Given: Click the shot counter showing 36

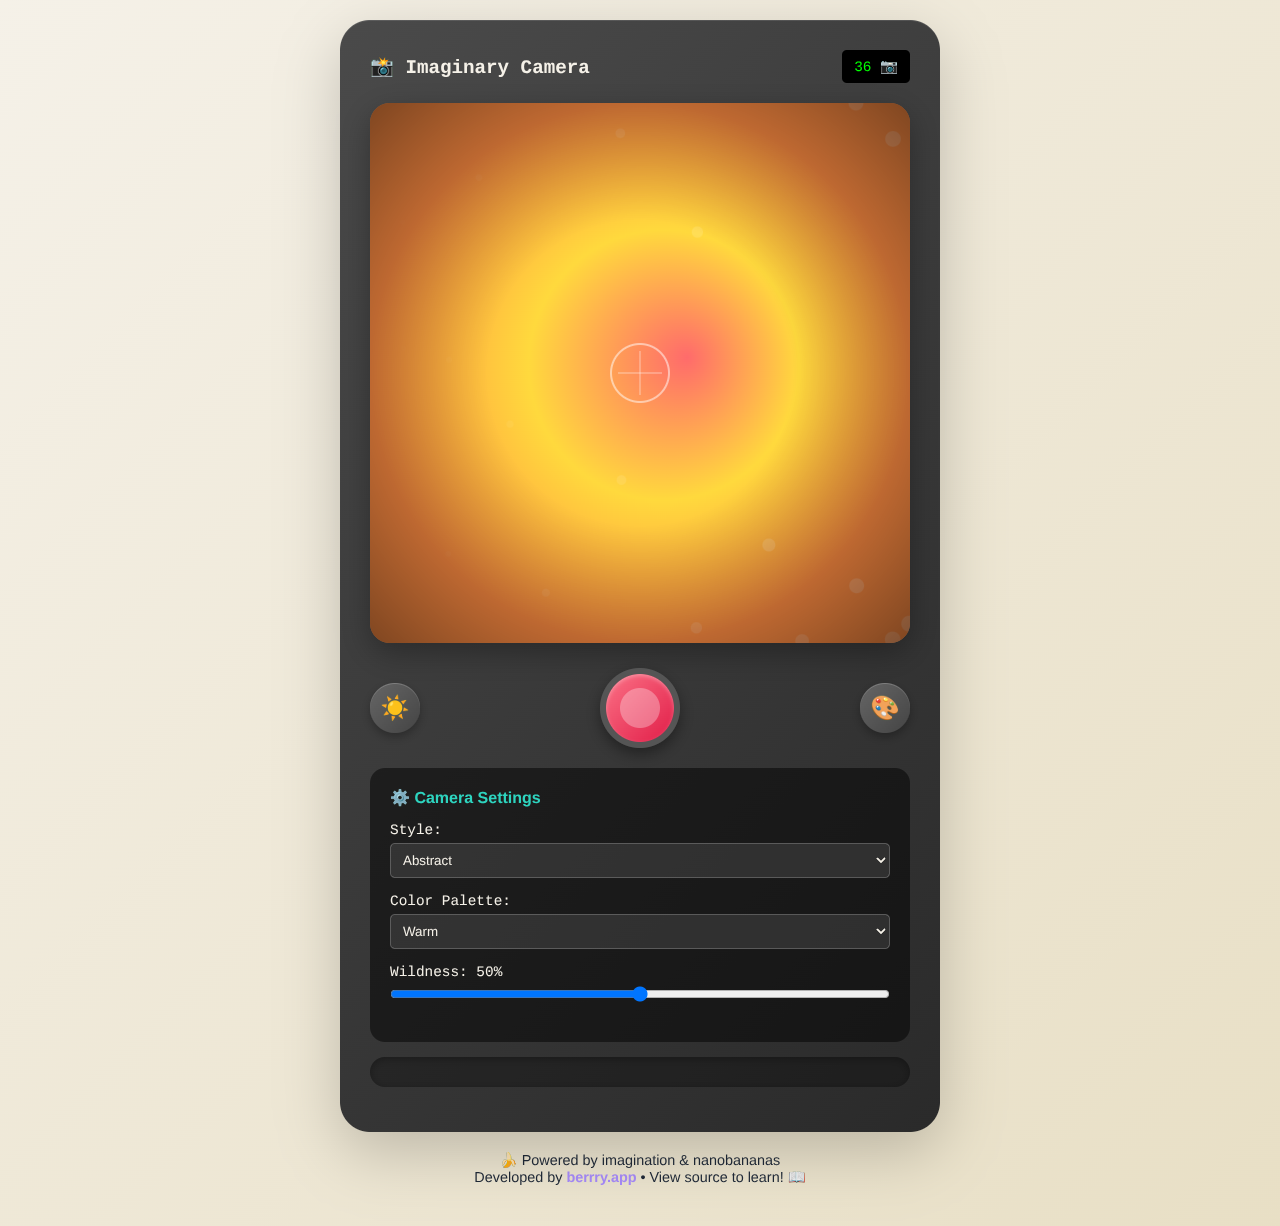Looking at the screenshot, I should point(862,66).
